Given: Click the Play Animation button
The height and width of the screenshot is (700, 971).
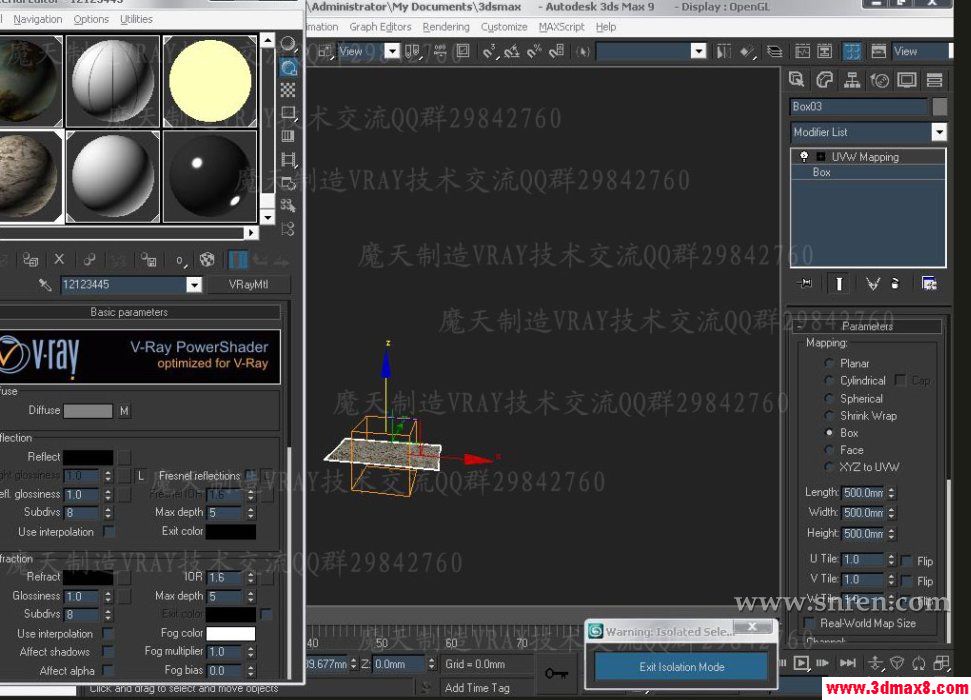Looking at the screenshot, I should (802, 662).
